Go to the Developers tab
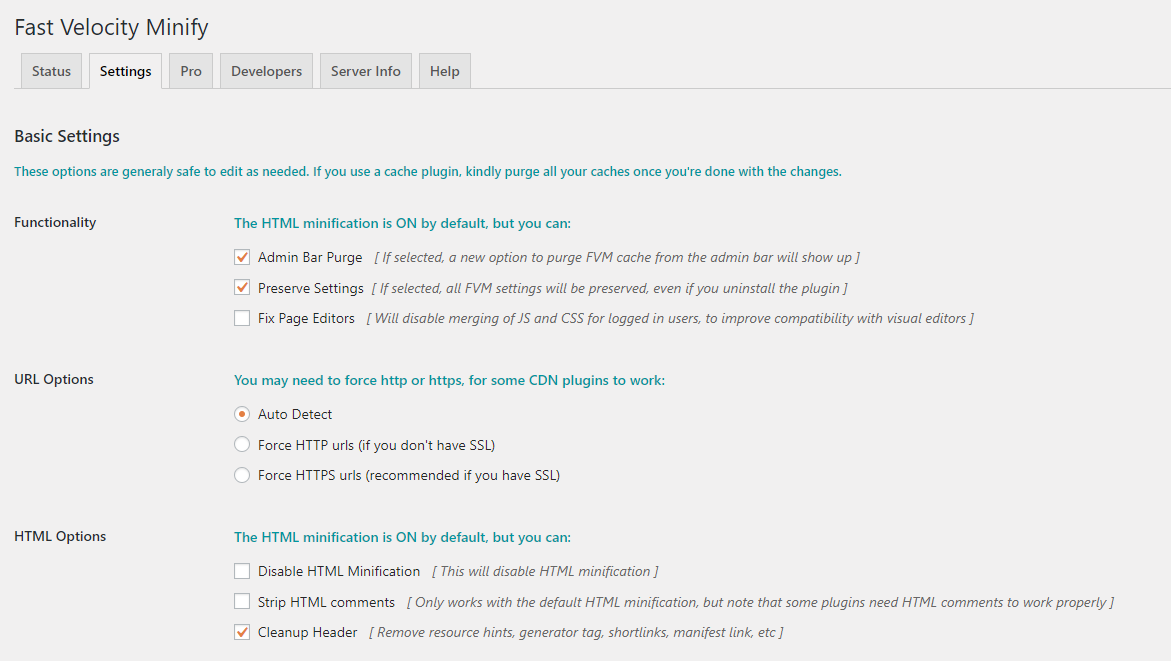This screenshot has width=1171, height=661. point(267,71)
